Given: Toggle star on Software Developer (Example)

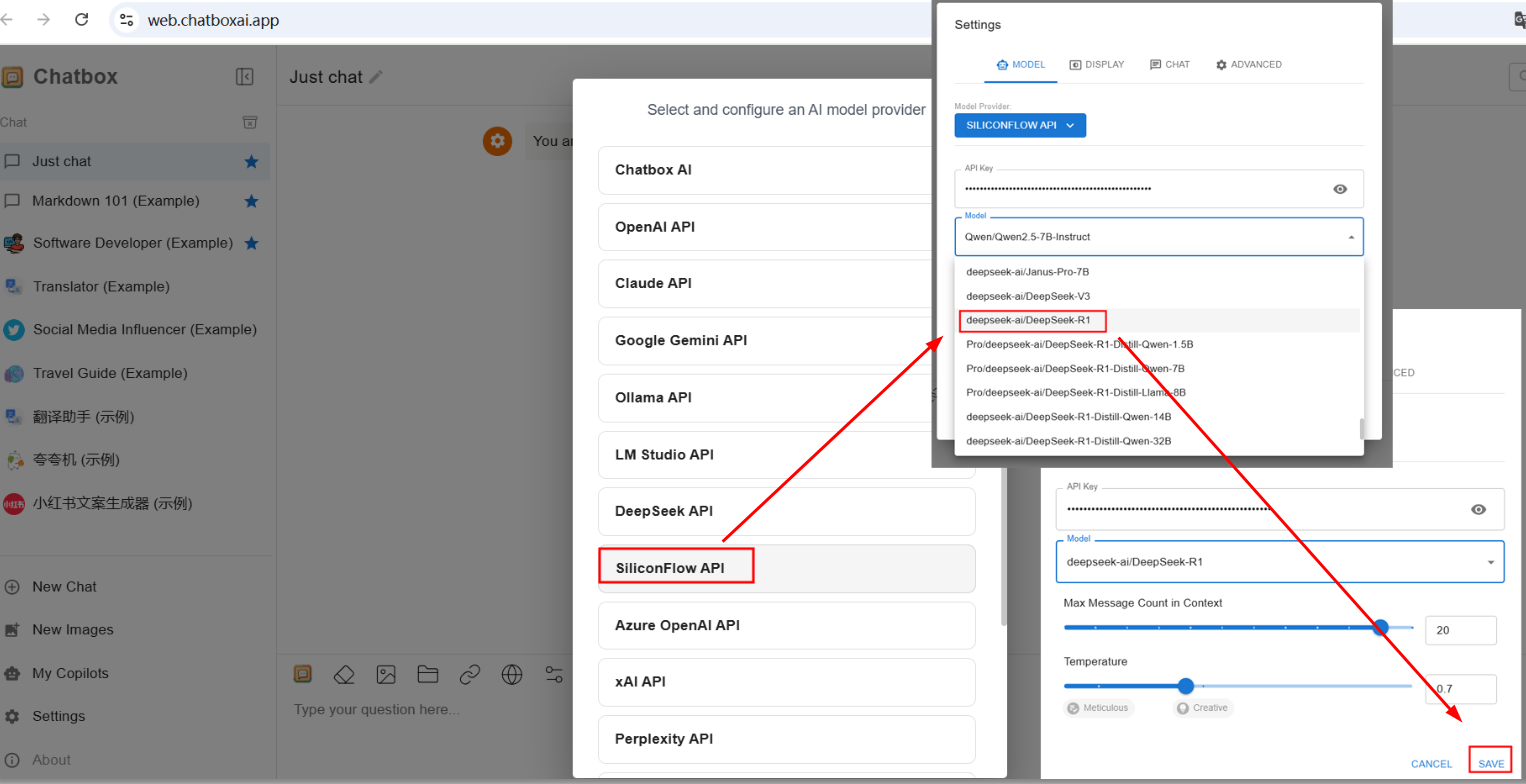Looking at the screenshot, I should (252, 243).
